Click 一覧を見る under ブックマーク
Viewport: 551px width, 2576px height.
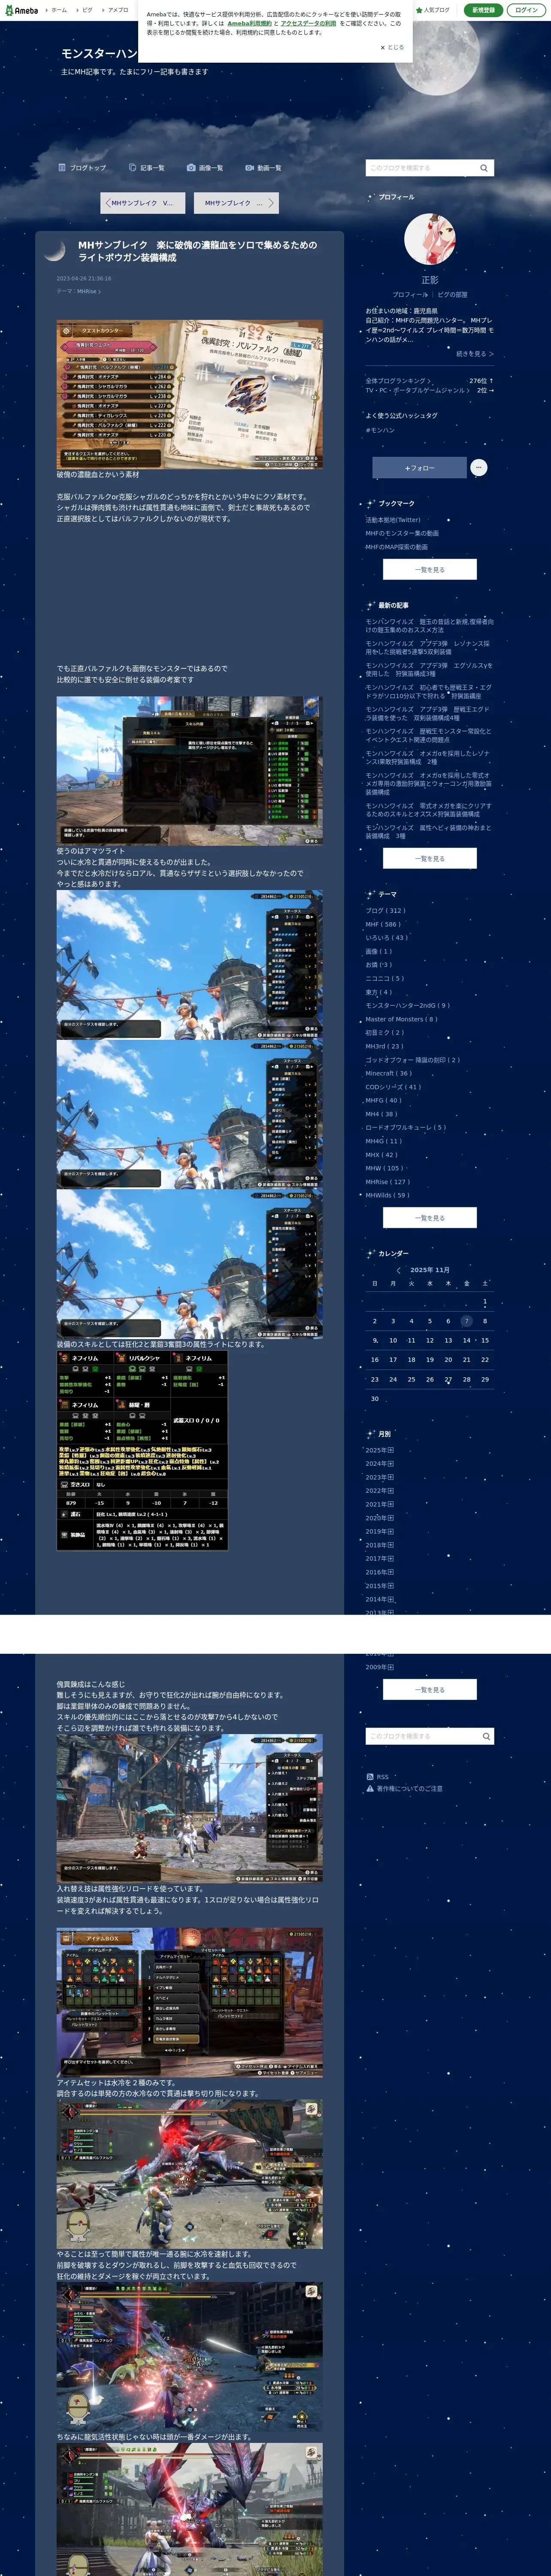(430, 569)
